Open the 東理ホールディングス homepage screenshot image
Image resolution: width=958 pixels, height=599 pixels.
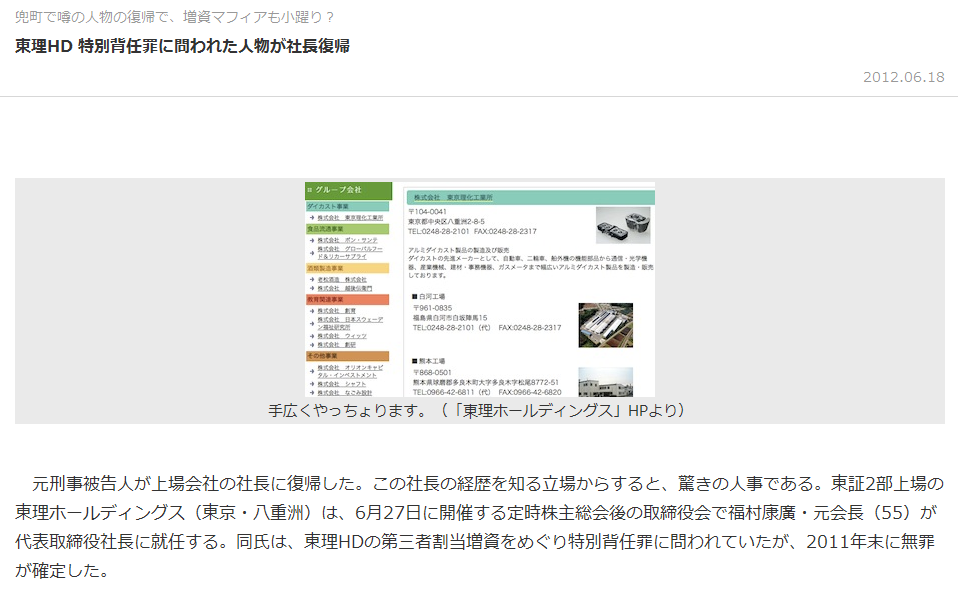pyautogui.click(x=480, y=289)
